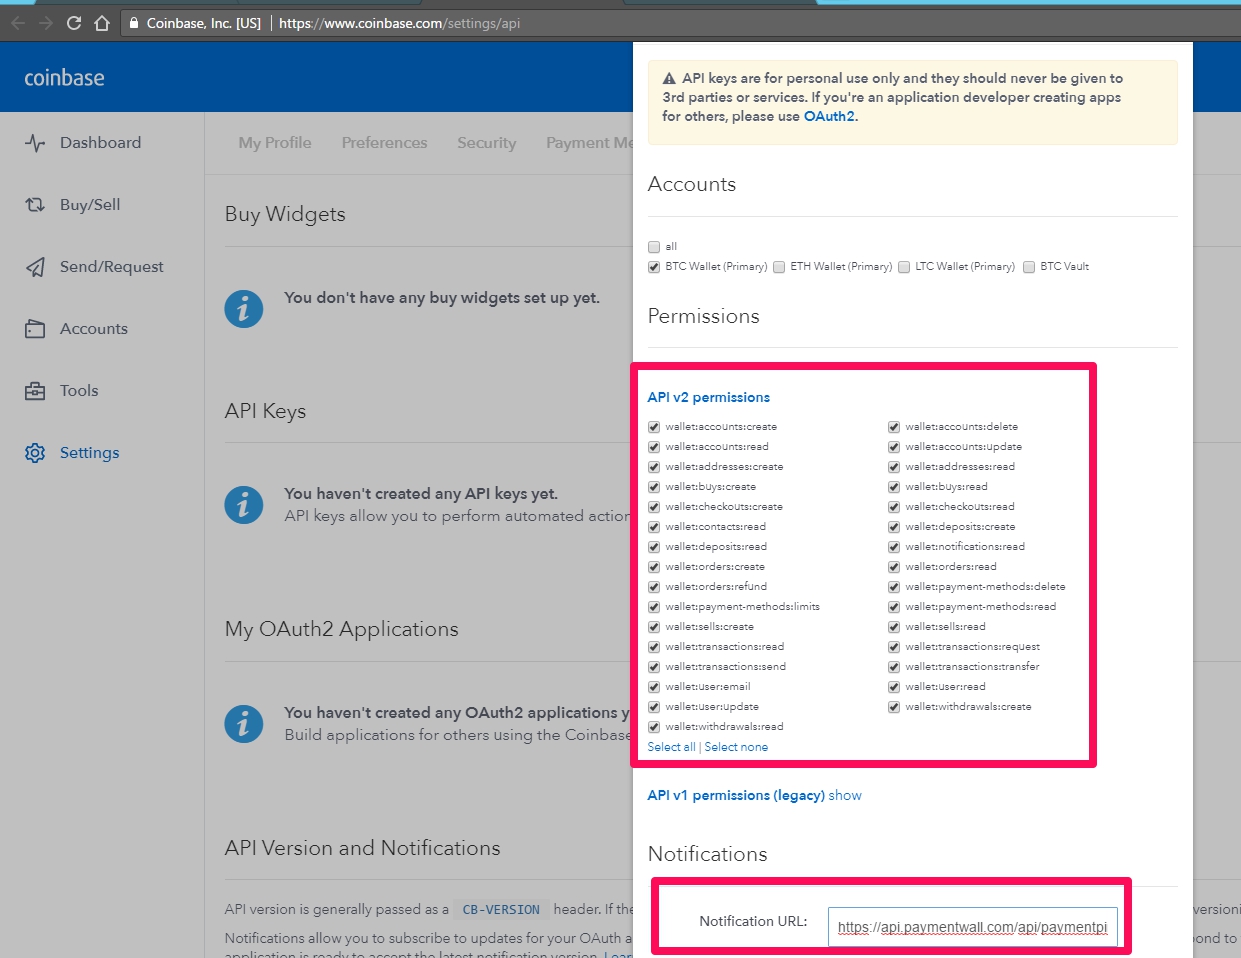Toggle wallet:sells:read permission

tap(894, 627)
